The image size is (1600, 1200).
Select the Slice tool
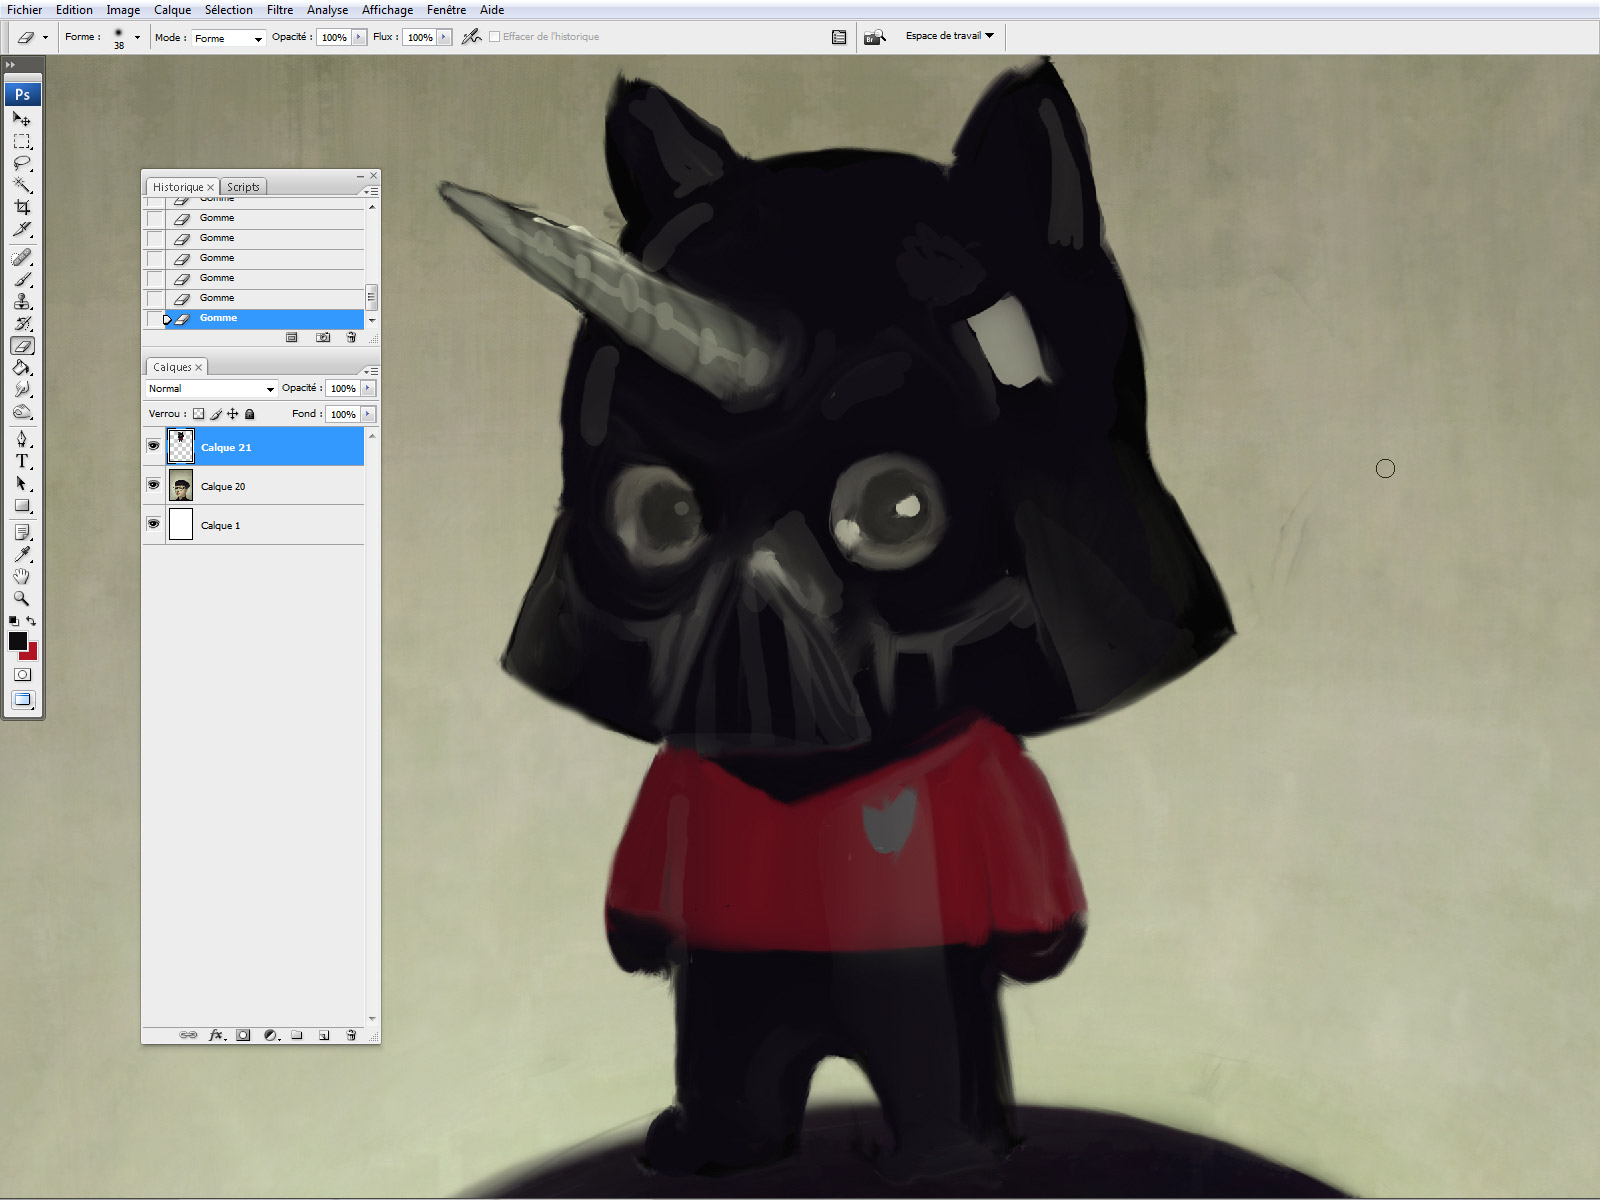[x=22, y=229]
